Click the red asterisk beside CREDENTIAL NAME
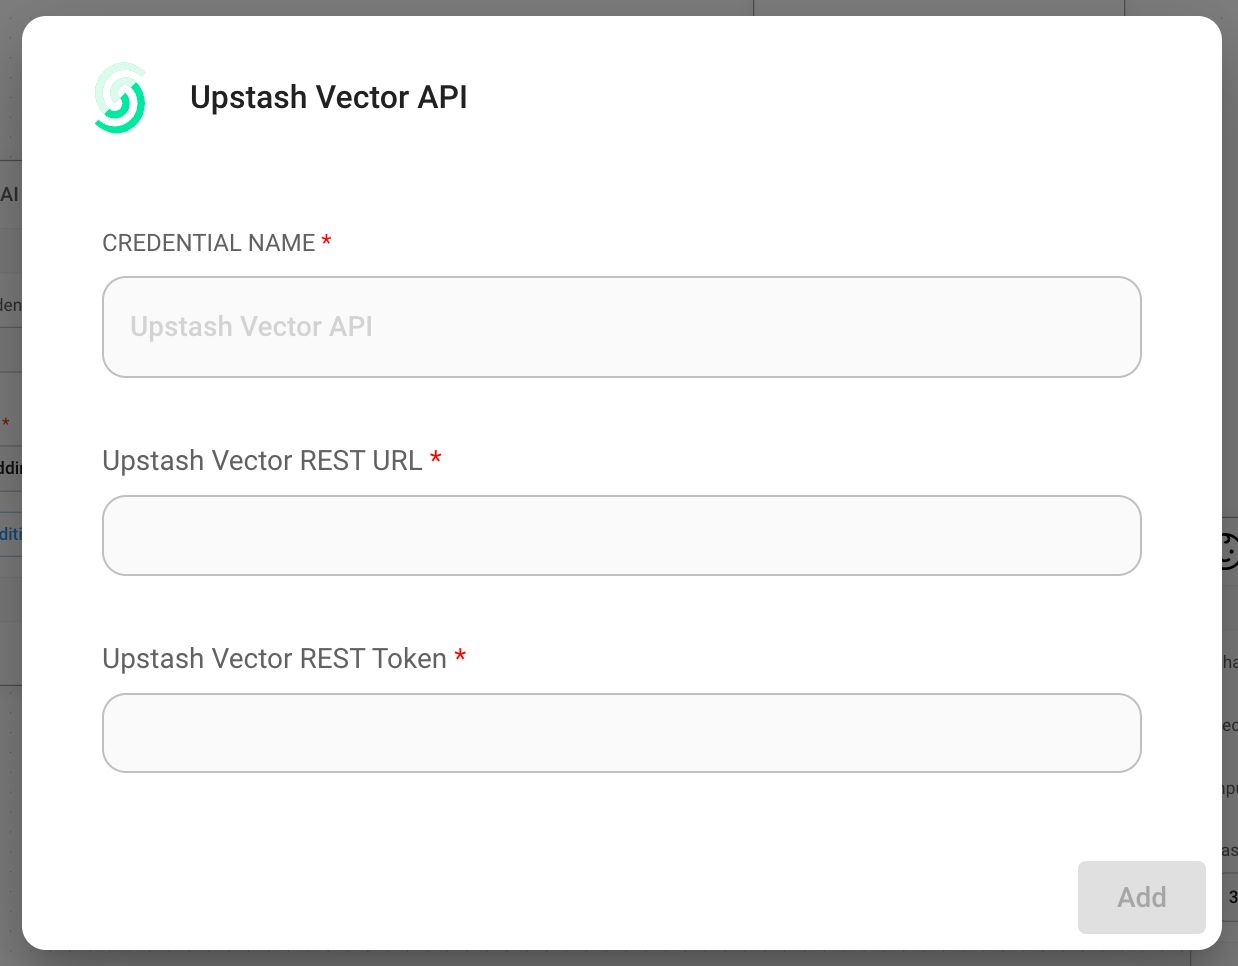 [326, 242]
